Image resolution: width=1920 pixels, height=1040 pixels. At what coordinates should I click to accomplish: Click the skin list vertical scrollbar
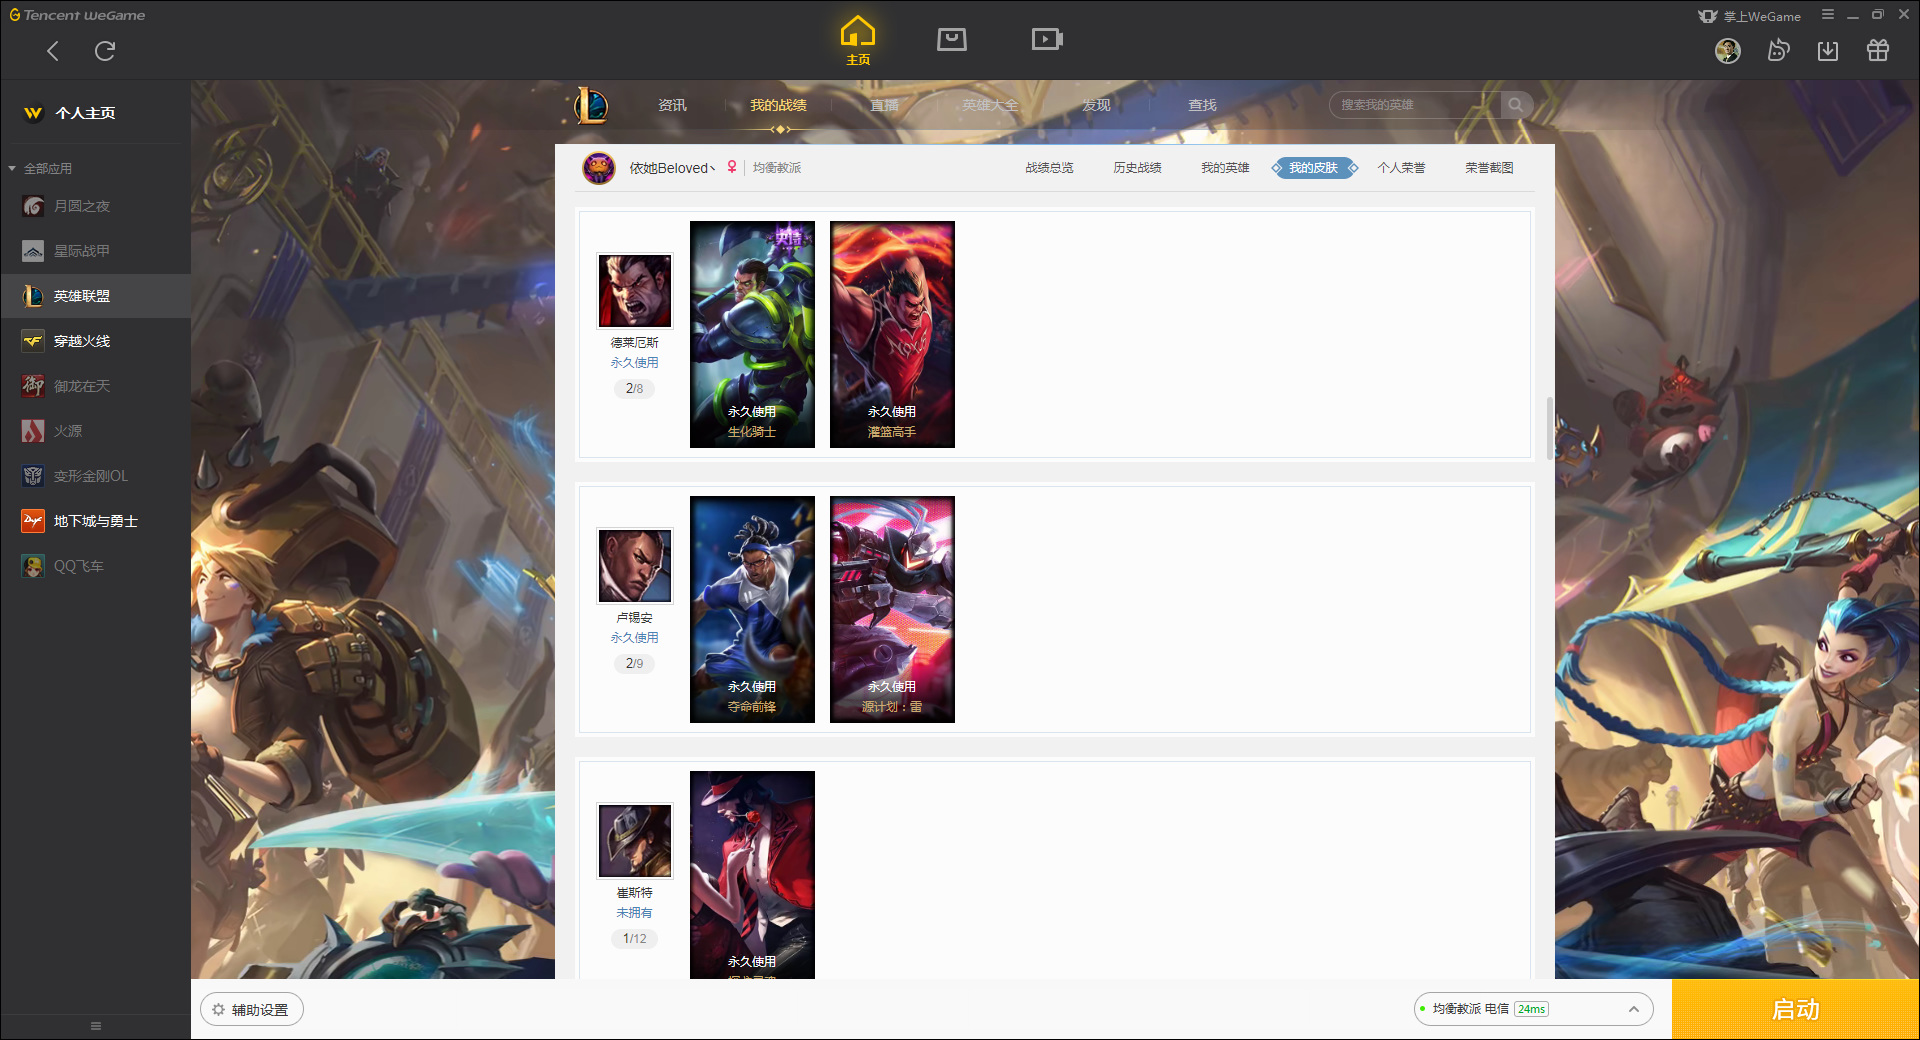coord(1549,428)
